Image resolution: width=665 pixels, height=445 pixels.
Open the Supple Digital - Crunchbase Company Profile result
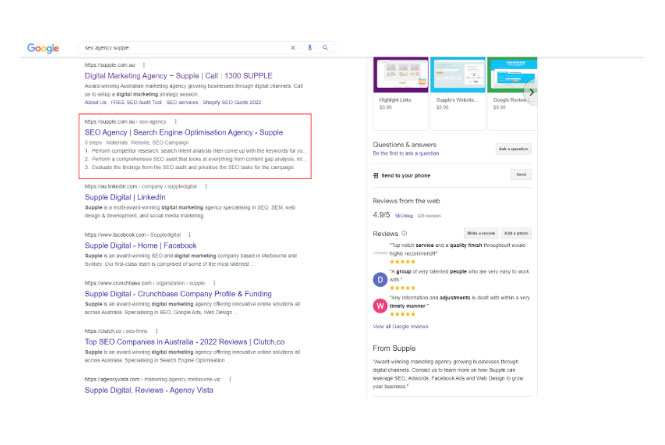(x=178, y=294)
